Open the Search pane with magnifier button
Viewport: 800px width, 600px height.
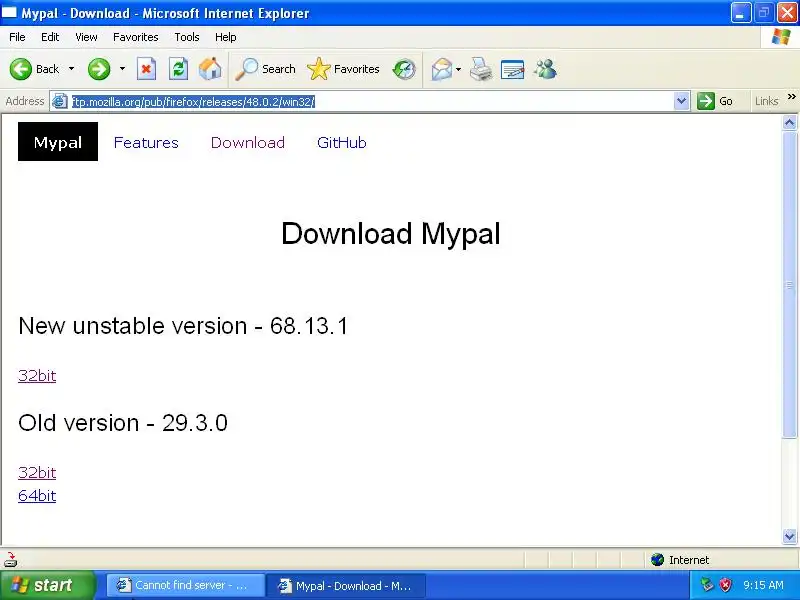[x=265, y=69]
